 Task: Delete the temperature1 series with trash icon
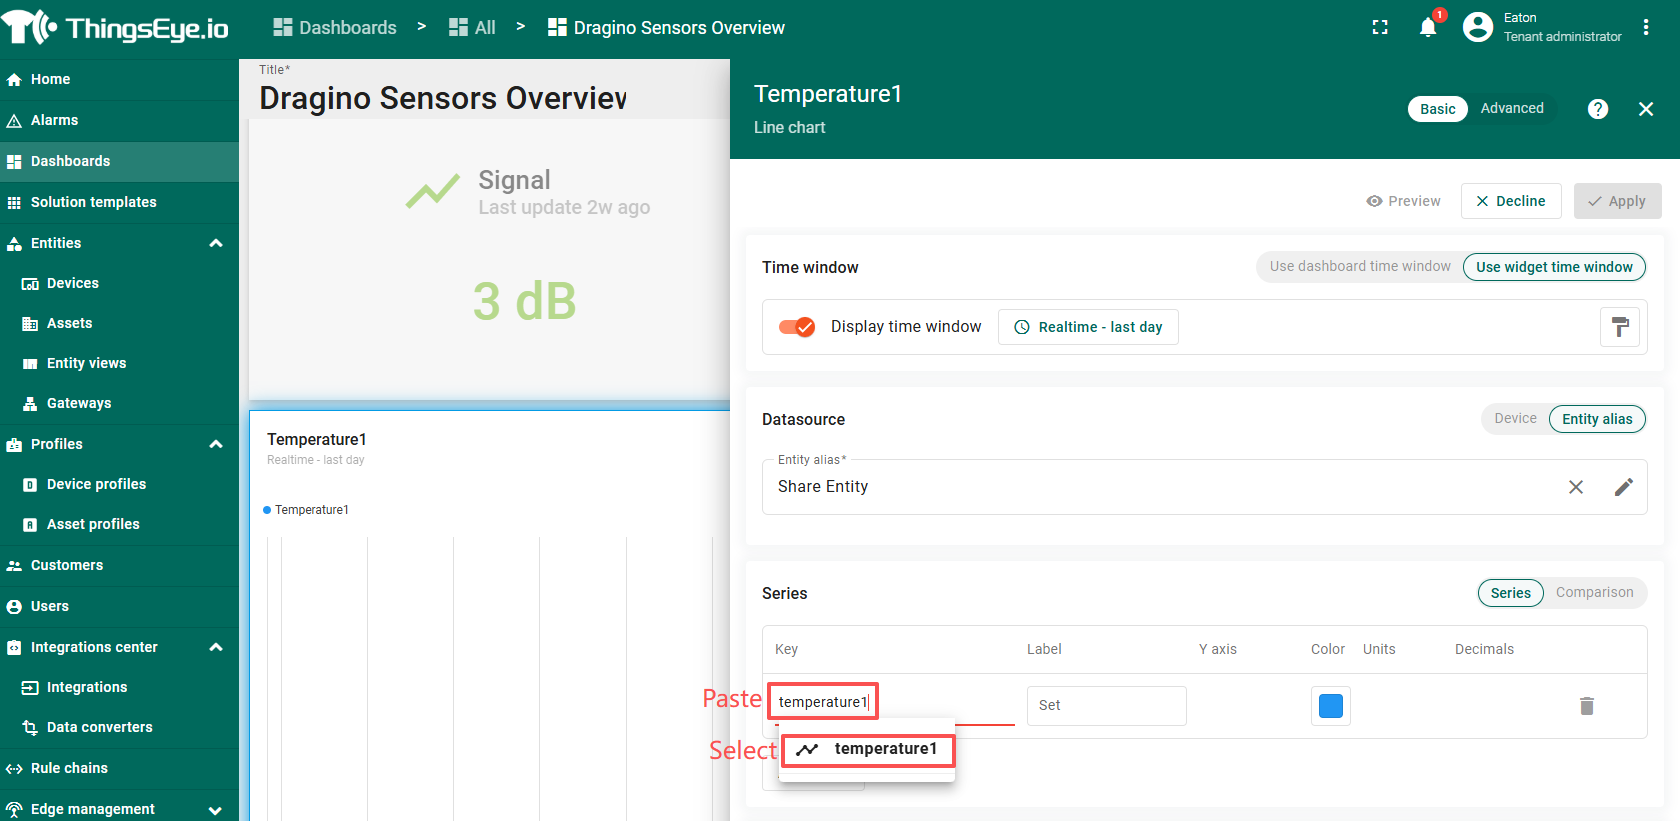click(x=1586, y=706)
